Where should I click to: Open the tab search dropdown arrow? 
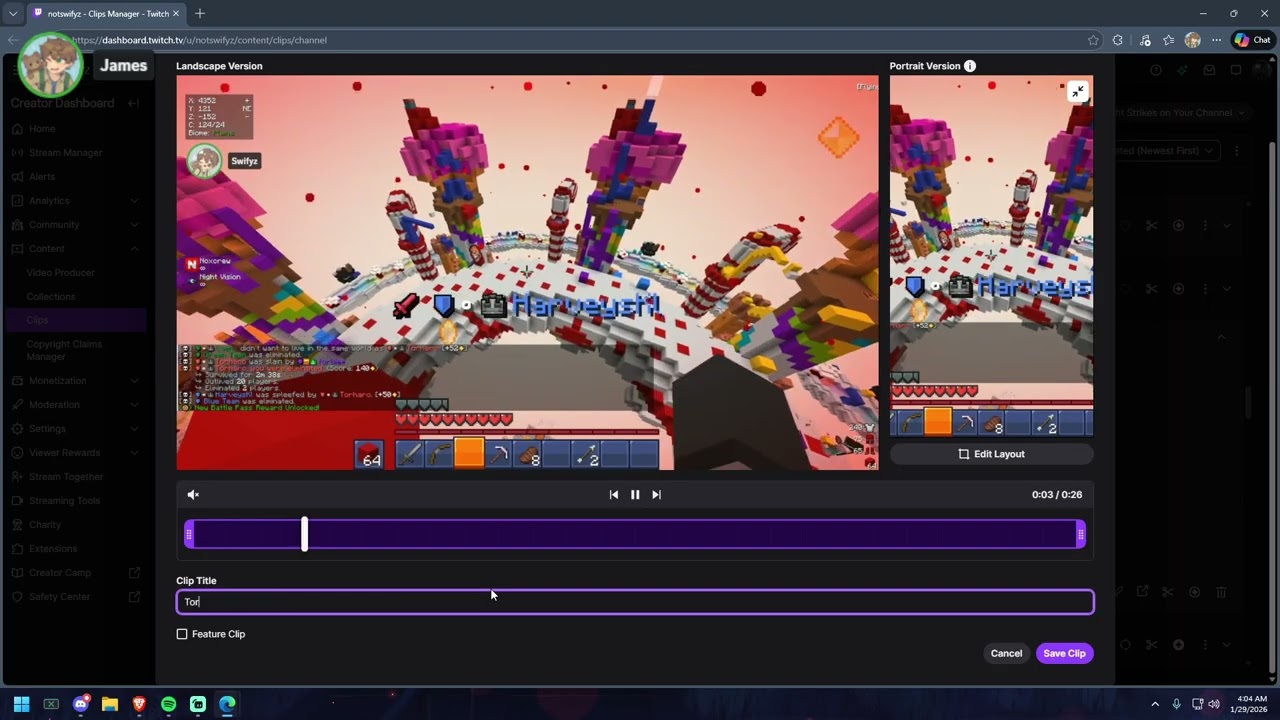[12, 13]
